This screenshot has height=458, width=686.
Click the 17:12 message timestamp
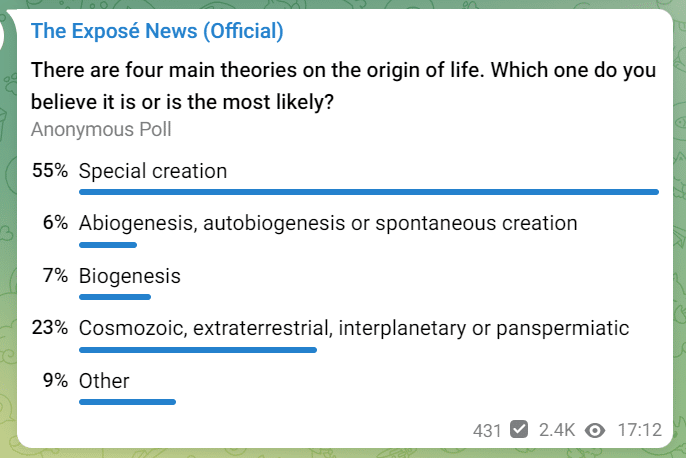click(x=639, y=430)
